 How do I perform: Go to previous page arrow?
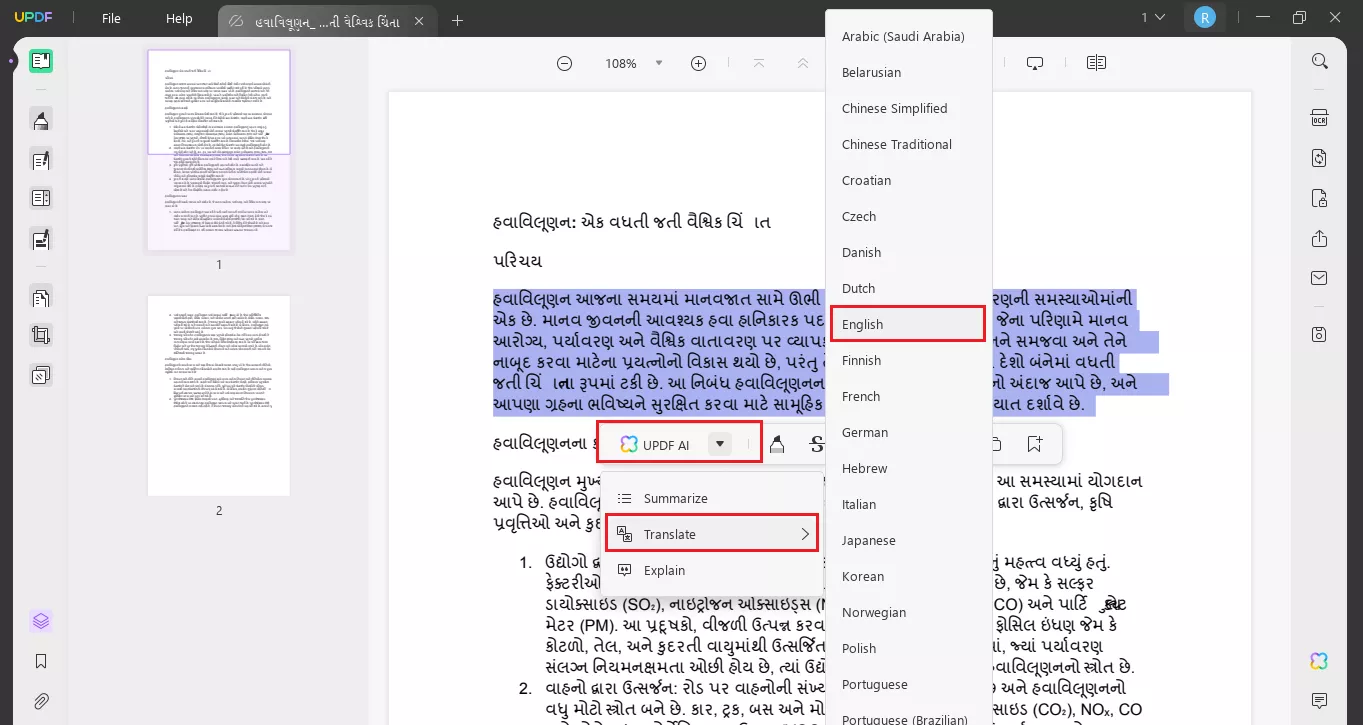coord(803,63)
